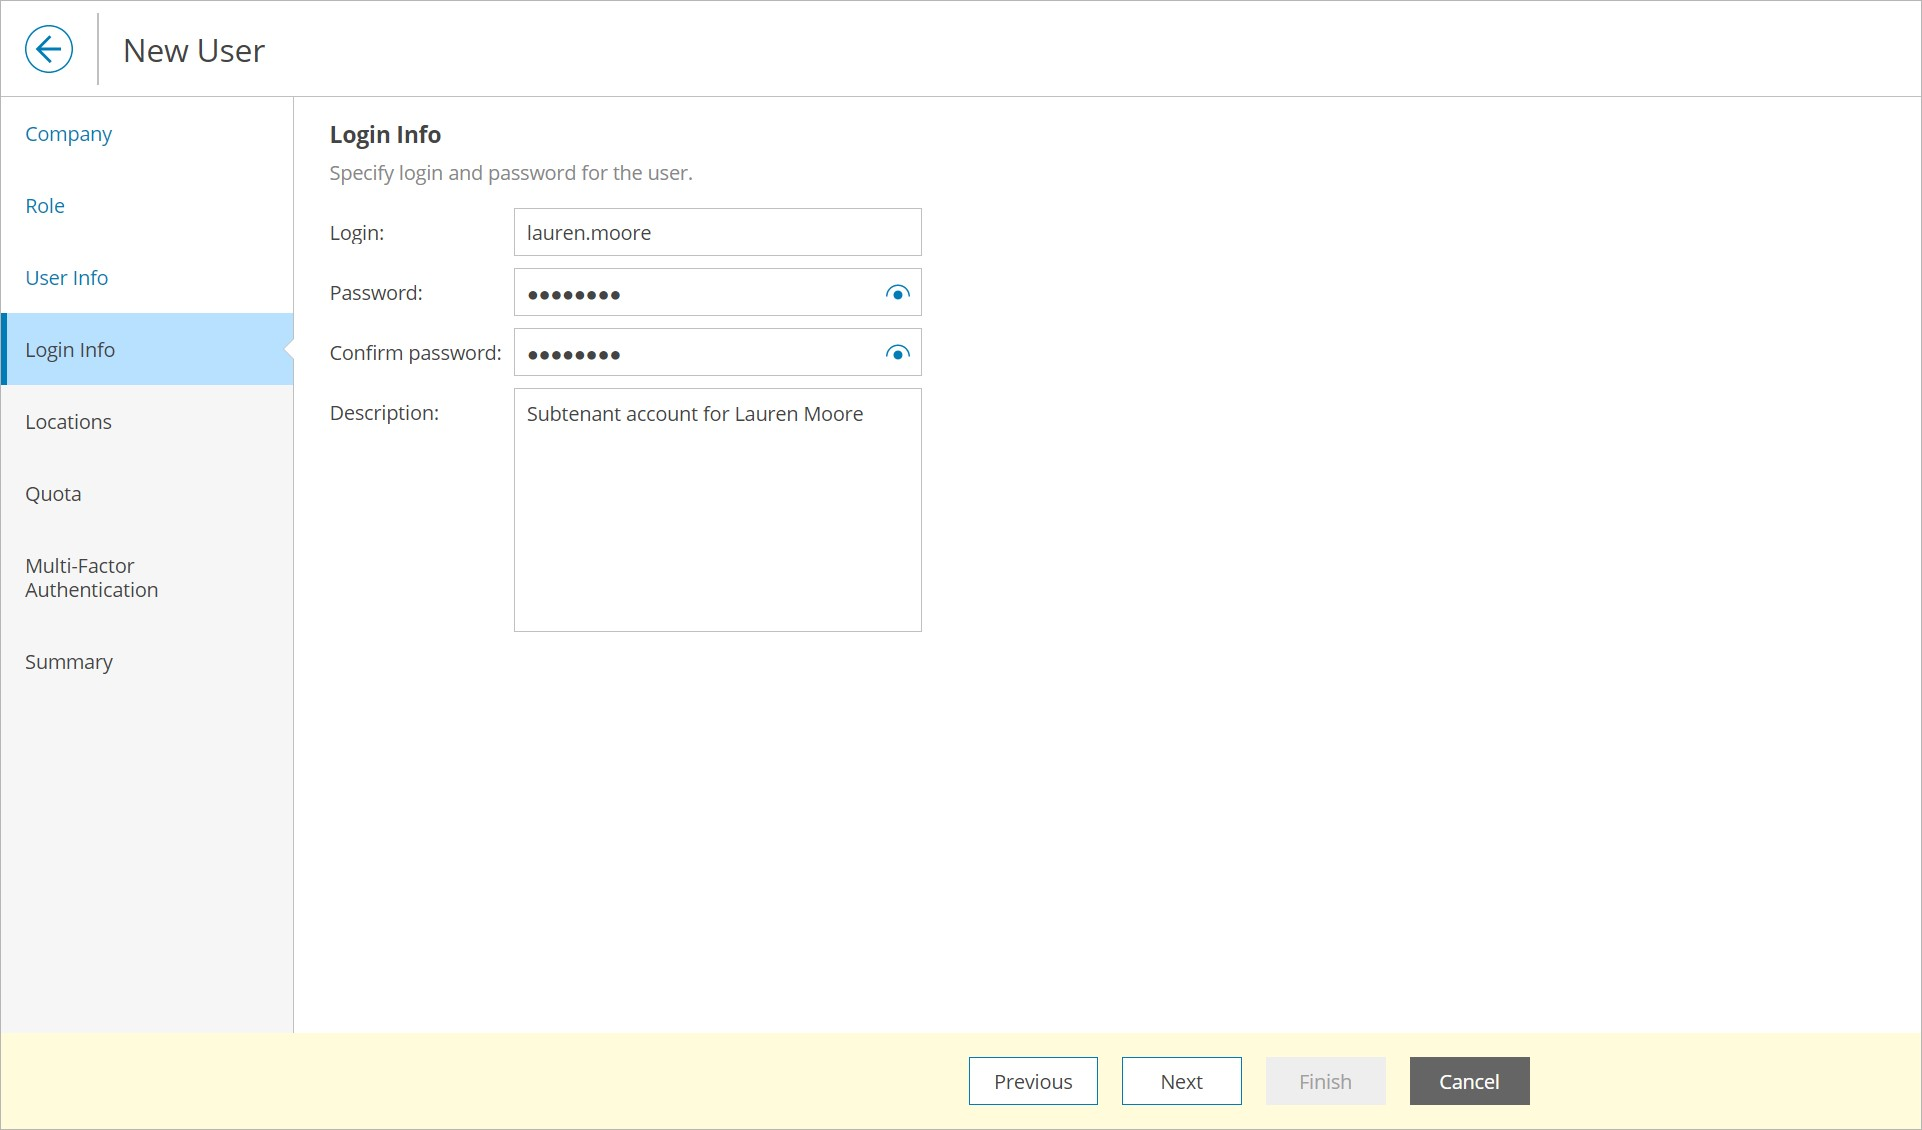The width and height of the screenshot is (1922, 1130).
Task: Cancel the new user wizard
Action: [x=1469, y=1081]
